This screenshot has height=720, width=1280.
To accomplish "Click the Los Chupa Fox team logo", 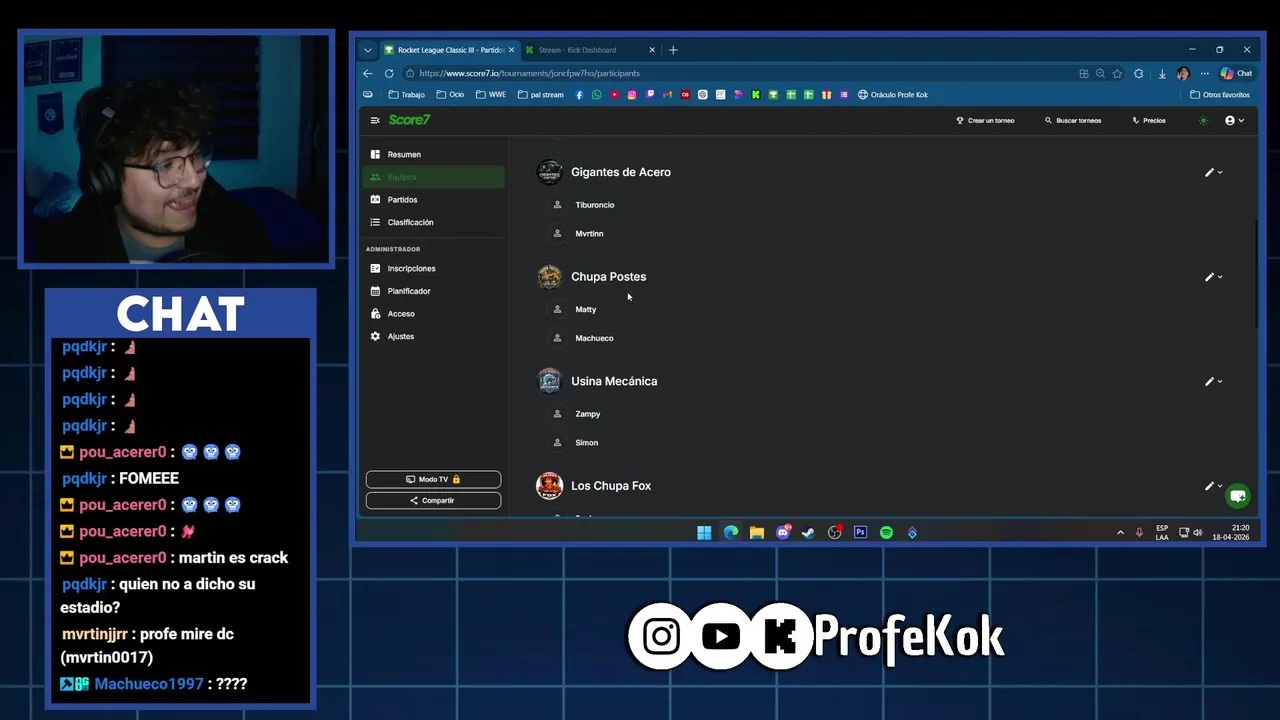I will 549,486.
